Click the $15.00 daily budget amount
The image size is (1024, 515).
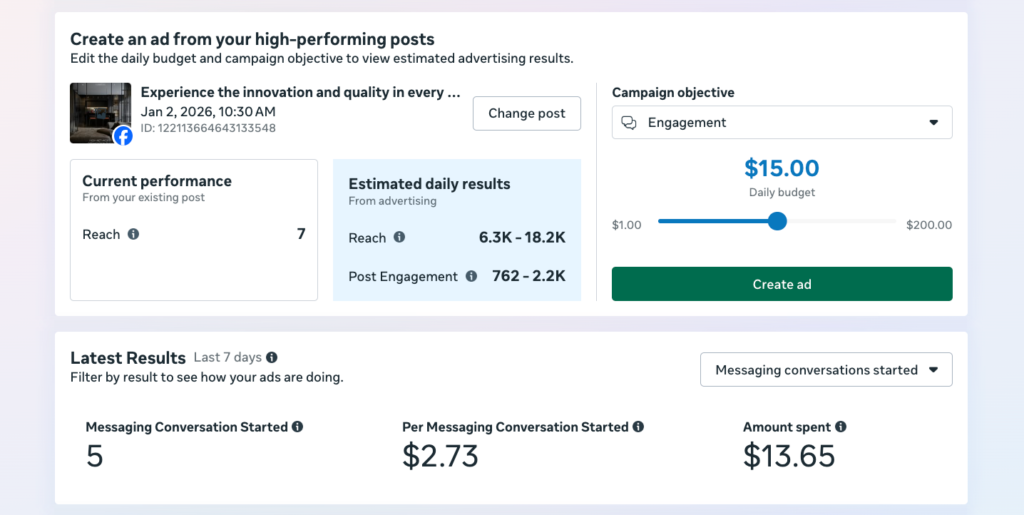pyautogui.click(x=782, y=168)
